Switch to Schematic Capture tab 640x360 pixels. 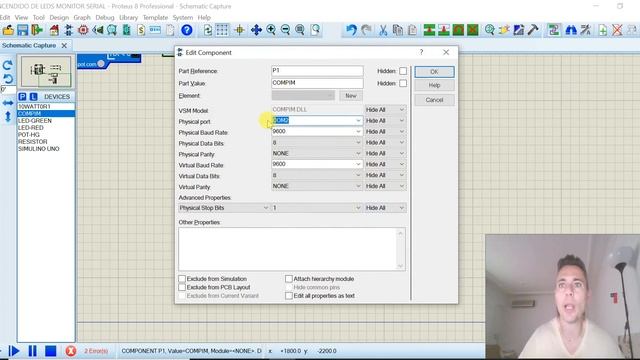click(29, 45)
